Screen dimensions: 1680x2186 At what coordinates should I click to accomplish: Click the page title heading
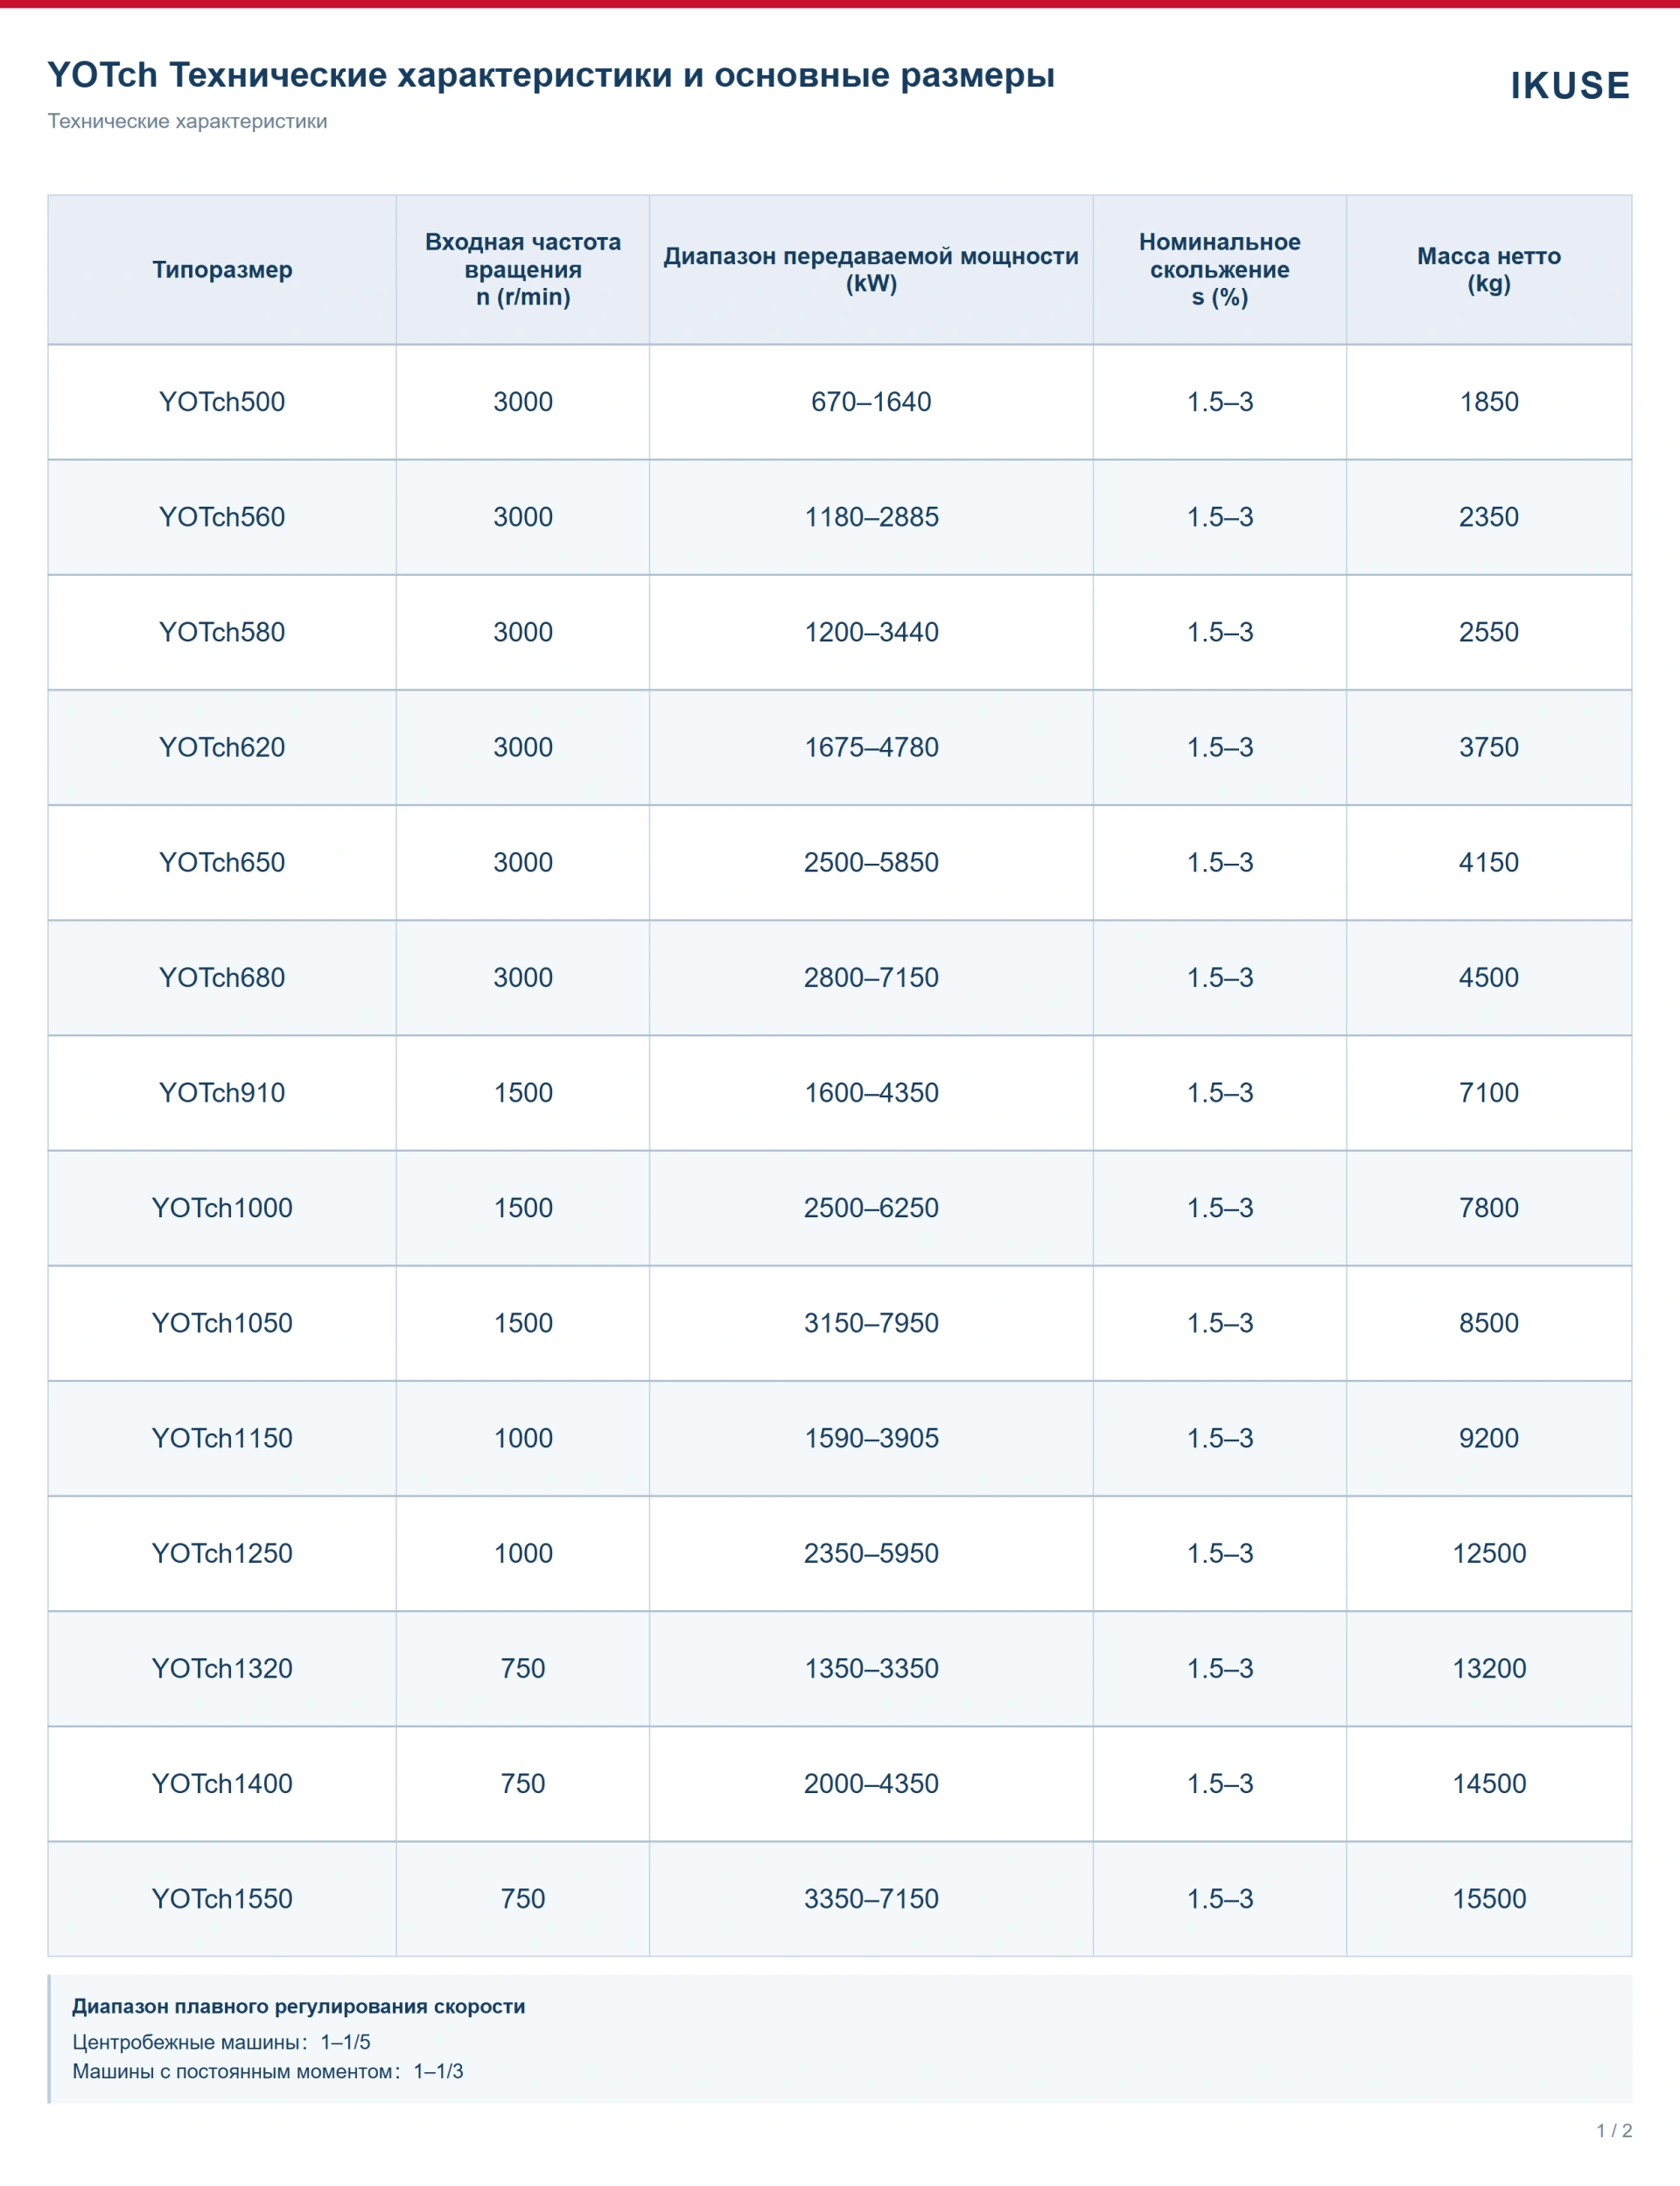pyautogui.click(x=551, y=75)
